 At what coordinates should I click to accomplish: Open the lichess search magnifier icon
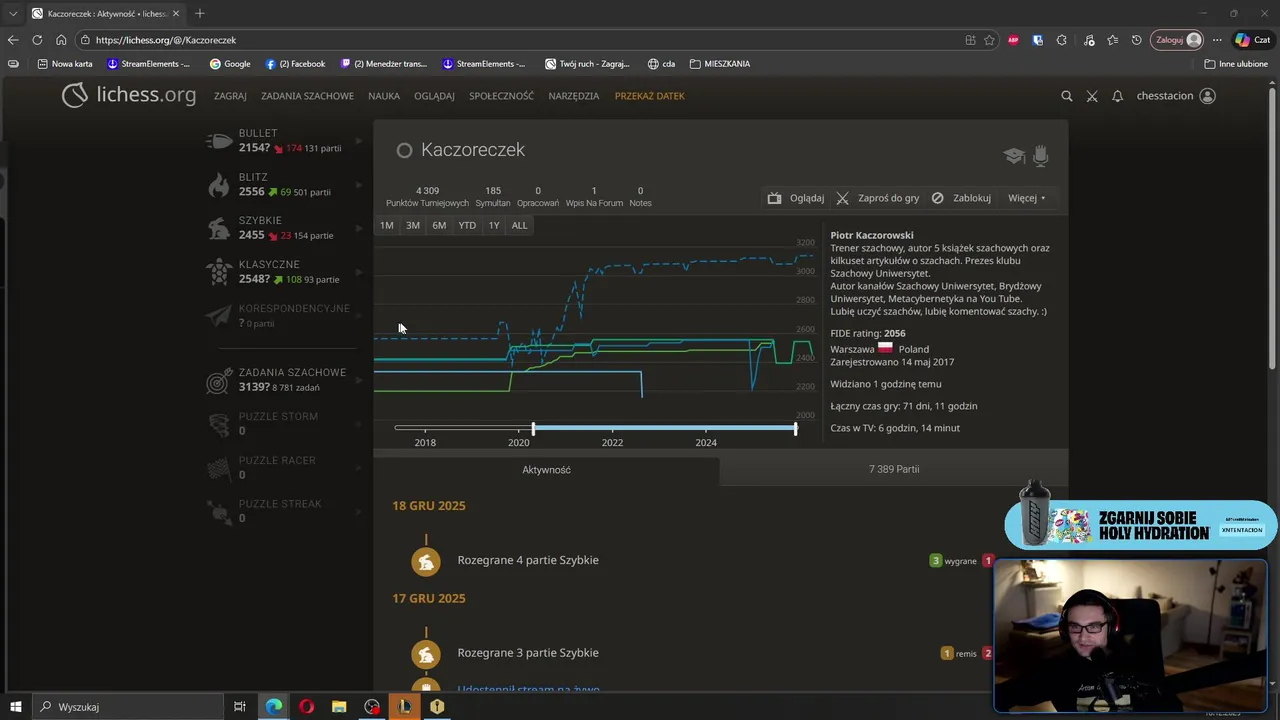click(1066, 96)
